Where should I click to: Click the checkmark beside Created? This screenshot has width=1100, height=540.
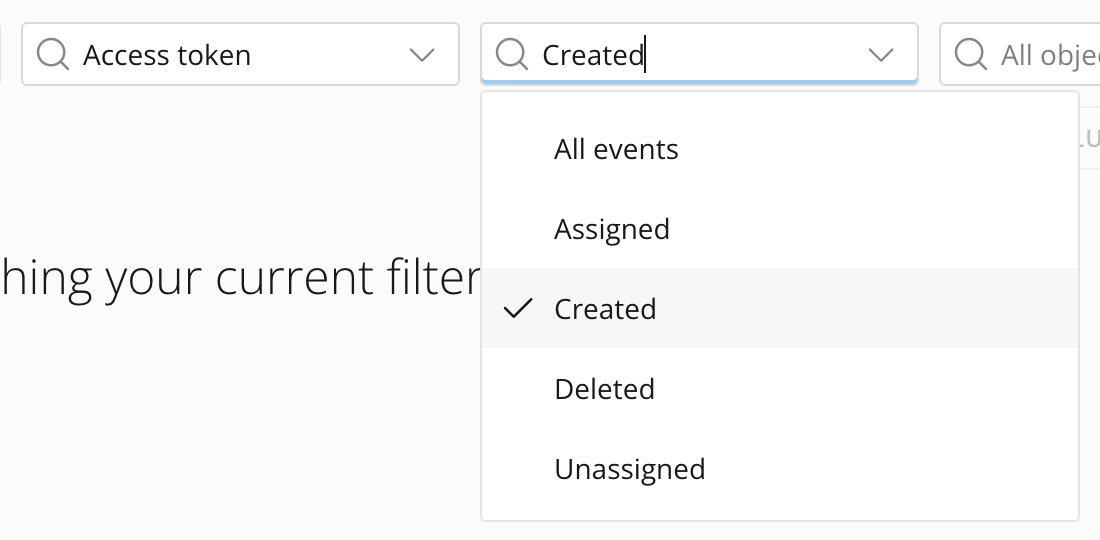518,308
